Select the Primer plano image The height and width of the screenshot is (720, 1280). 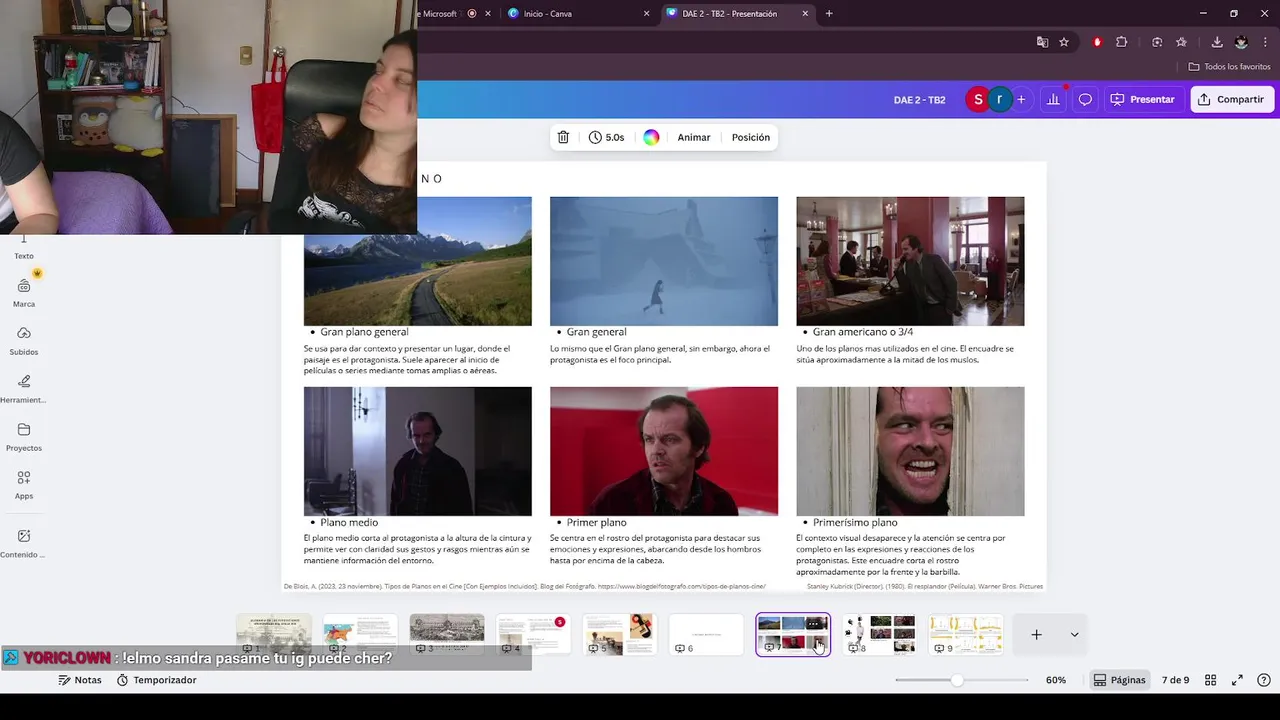click(664, 451)
